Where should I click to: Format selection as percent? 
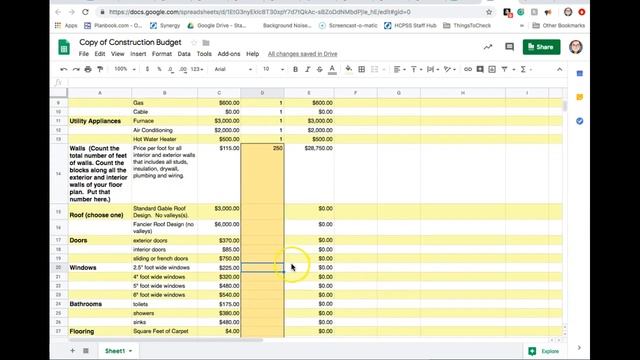[x=159, y=69]
